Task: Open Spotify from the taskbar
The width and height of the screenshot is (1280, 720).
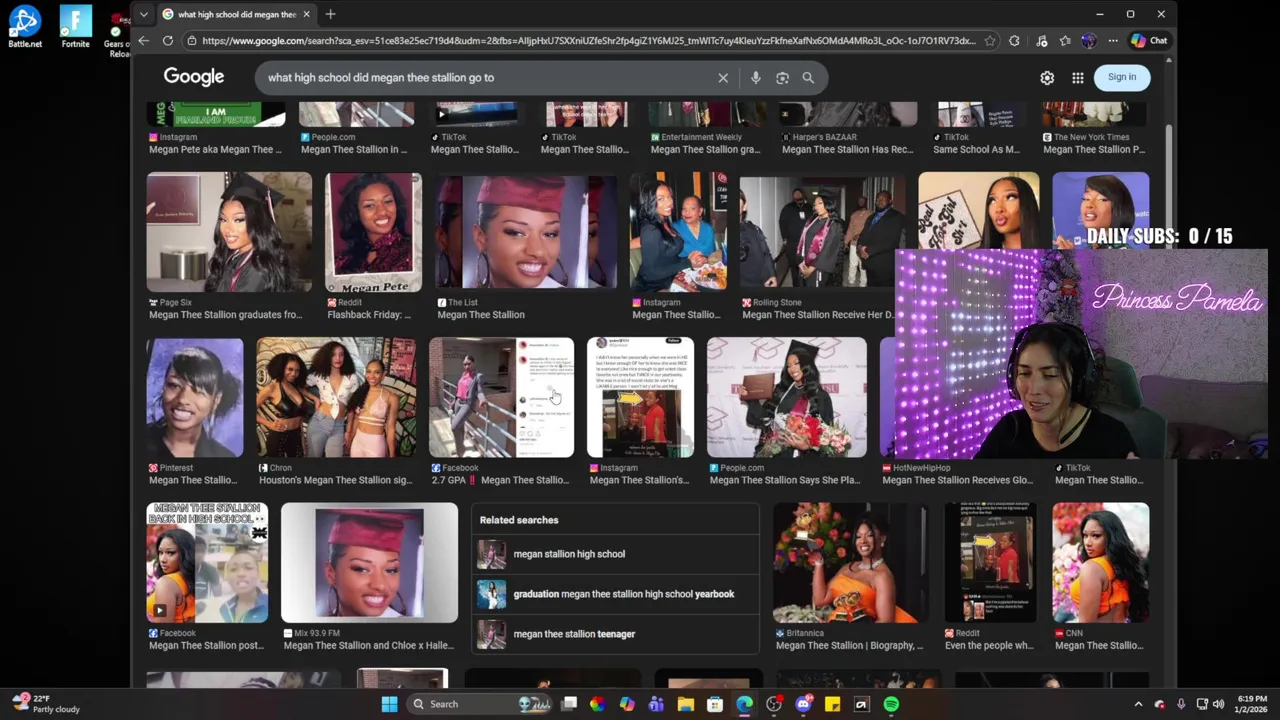Action: pyautogui.click(x=891, y=704)
